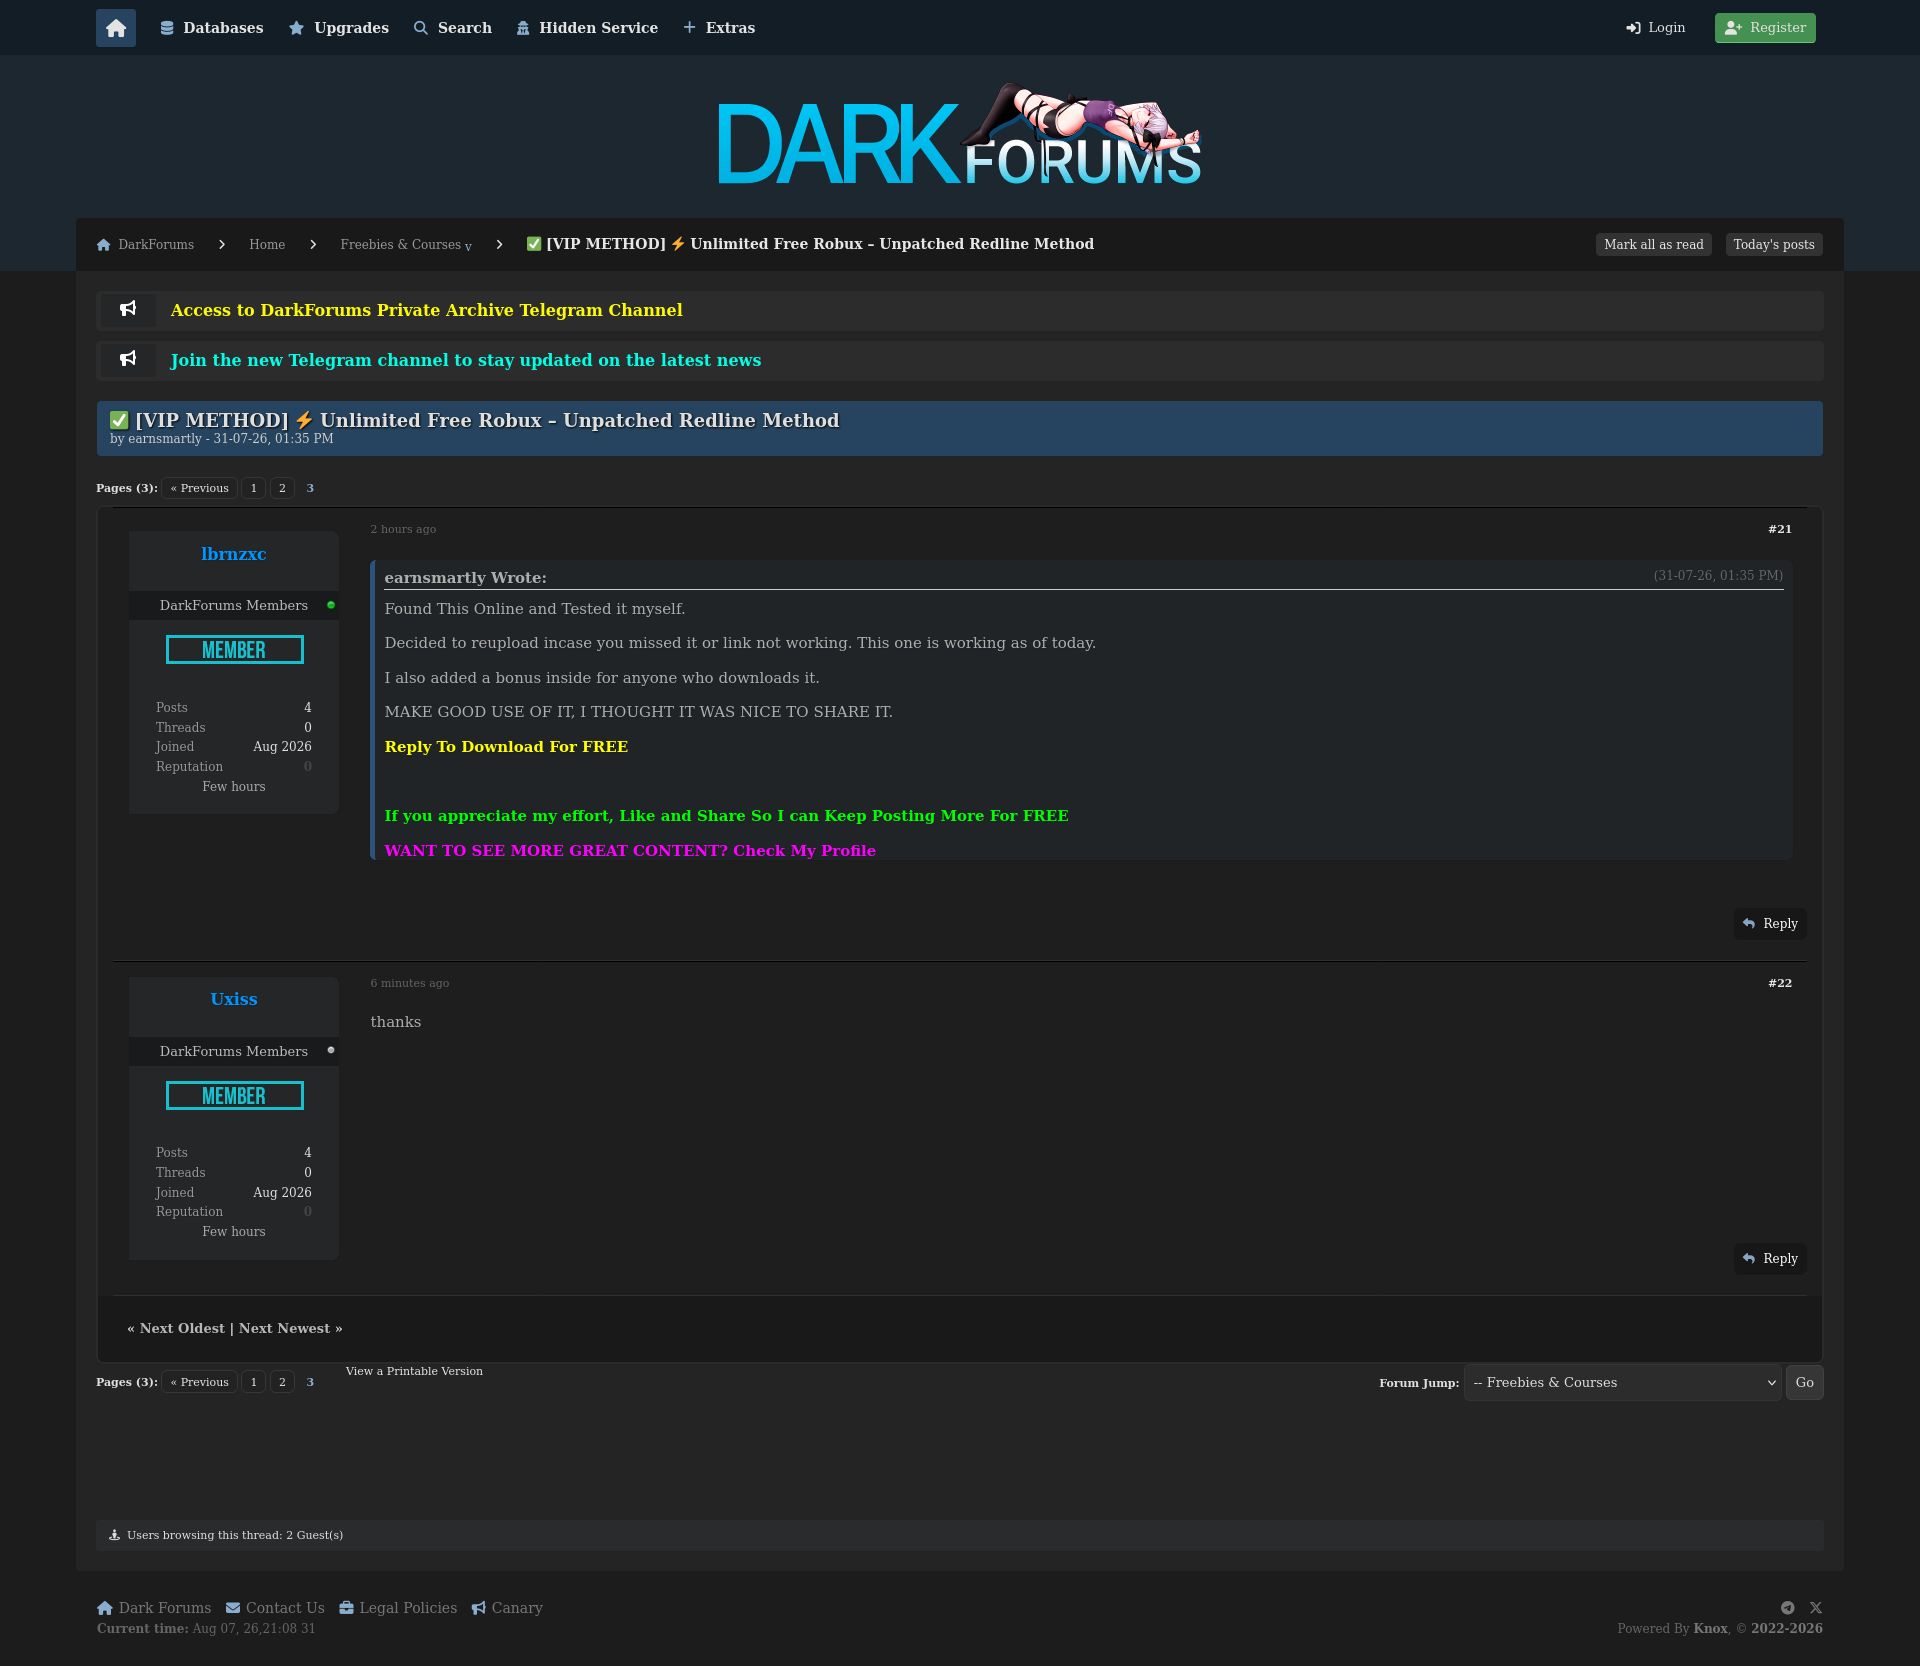Click the DarkForums breadcrumb link
1920x1666 pixels.
click(146, 245)
